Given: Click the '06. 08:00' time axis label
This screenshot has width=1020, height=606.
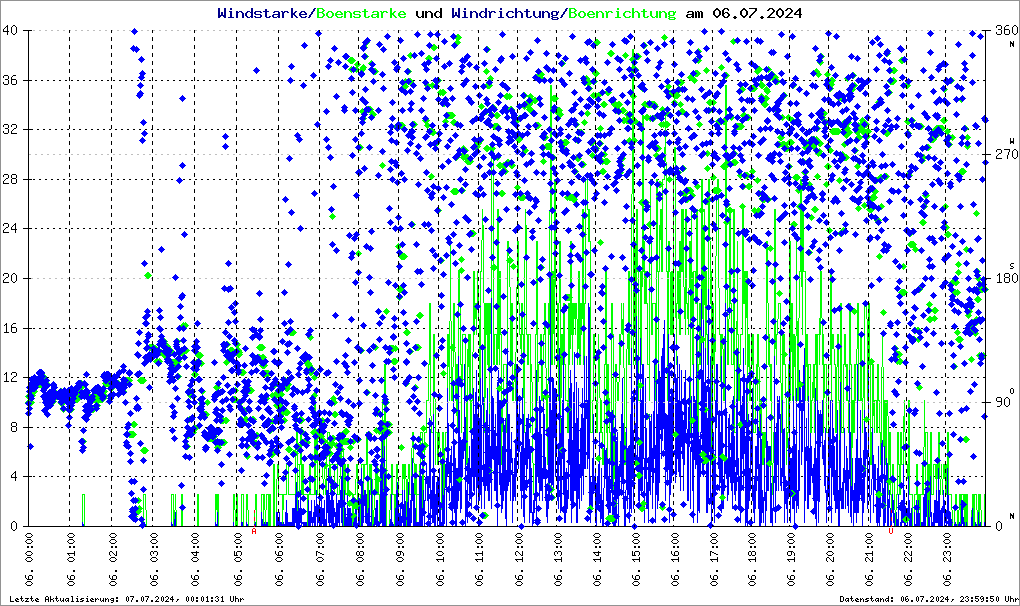Looking at the screenshot, I should 360,559.
